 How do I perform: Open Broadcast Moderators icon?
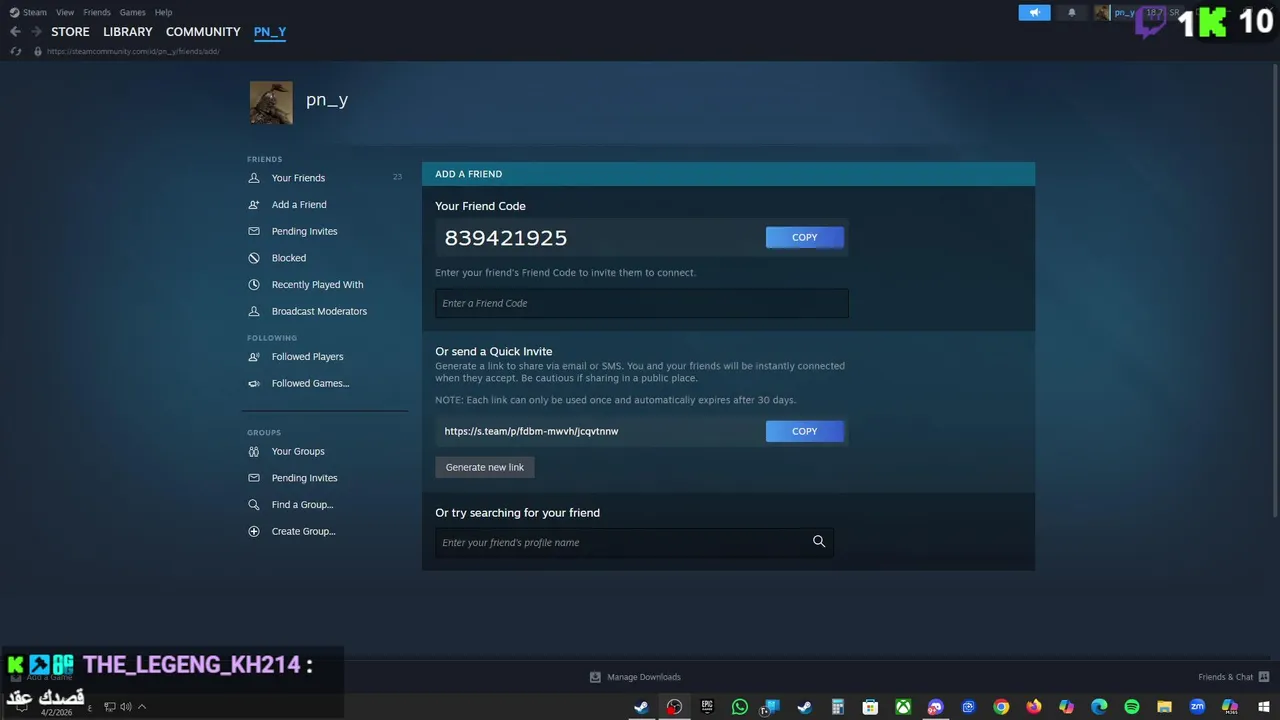pyautogui.click(x=254, y=311)
